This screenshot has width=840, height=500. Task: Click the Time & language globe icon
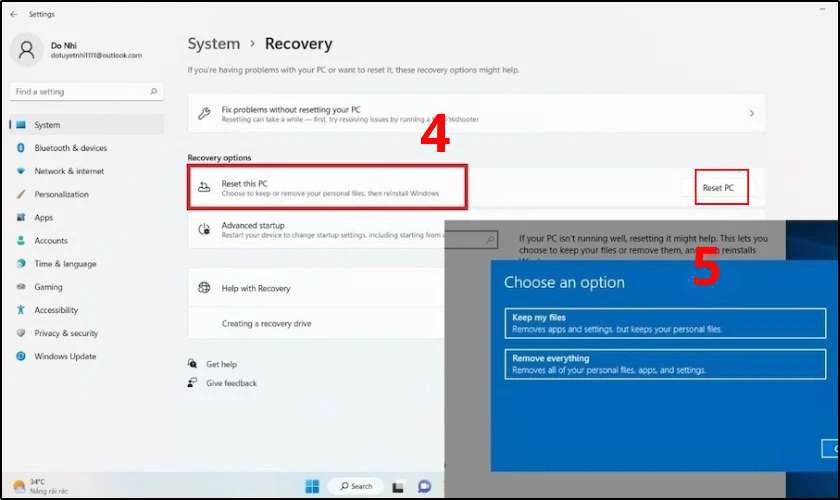[21, 264]
